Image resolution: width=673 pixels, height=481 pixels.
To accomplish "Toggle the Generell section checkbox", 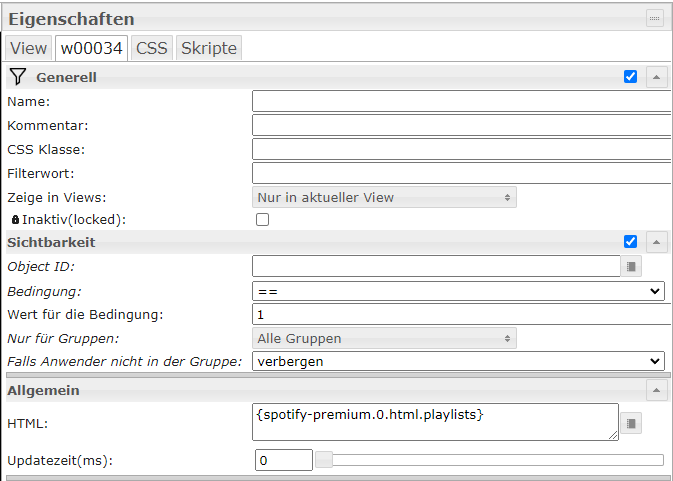I will point(630,77).
